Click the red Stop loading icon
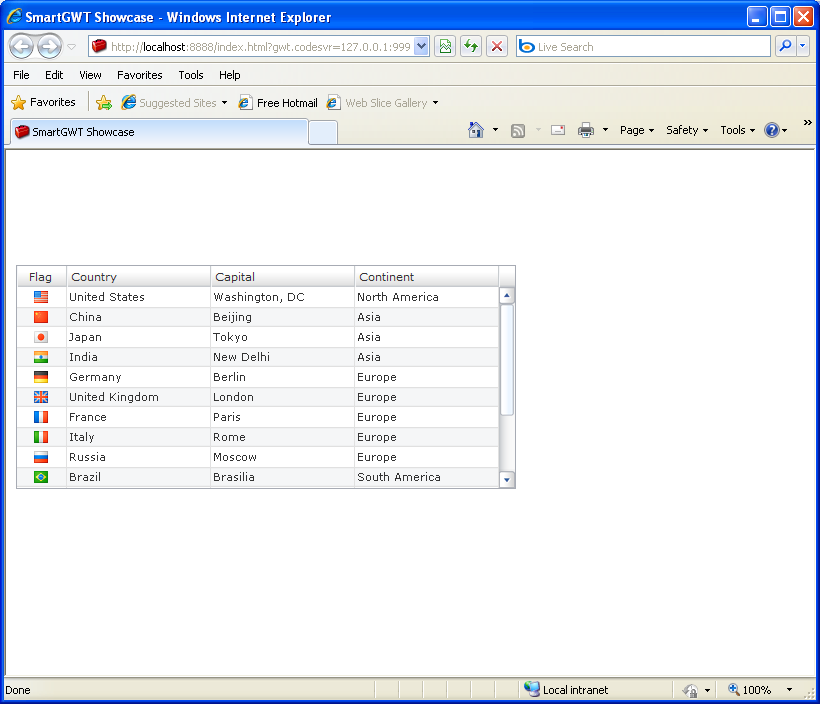The height and width of the screenshot is (704, 820). click(497, 47)
